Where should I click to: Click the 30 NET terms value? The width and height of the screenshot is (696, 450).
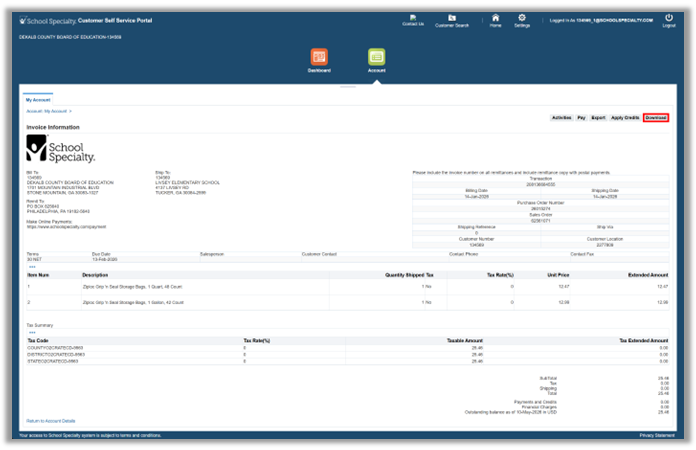(x=34, y=259)
